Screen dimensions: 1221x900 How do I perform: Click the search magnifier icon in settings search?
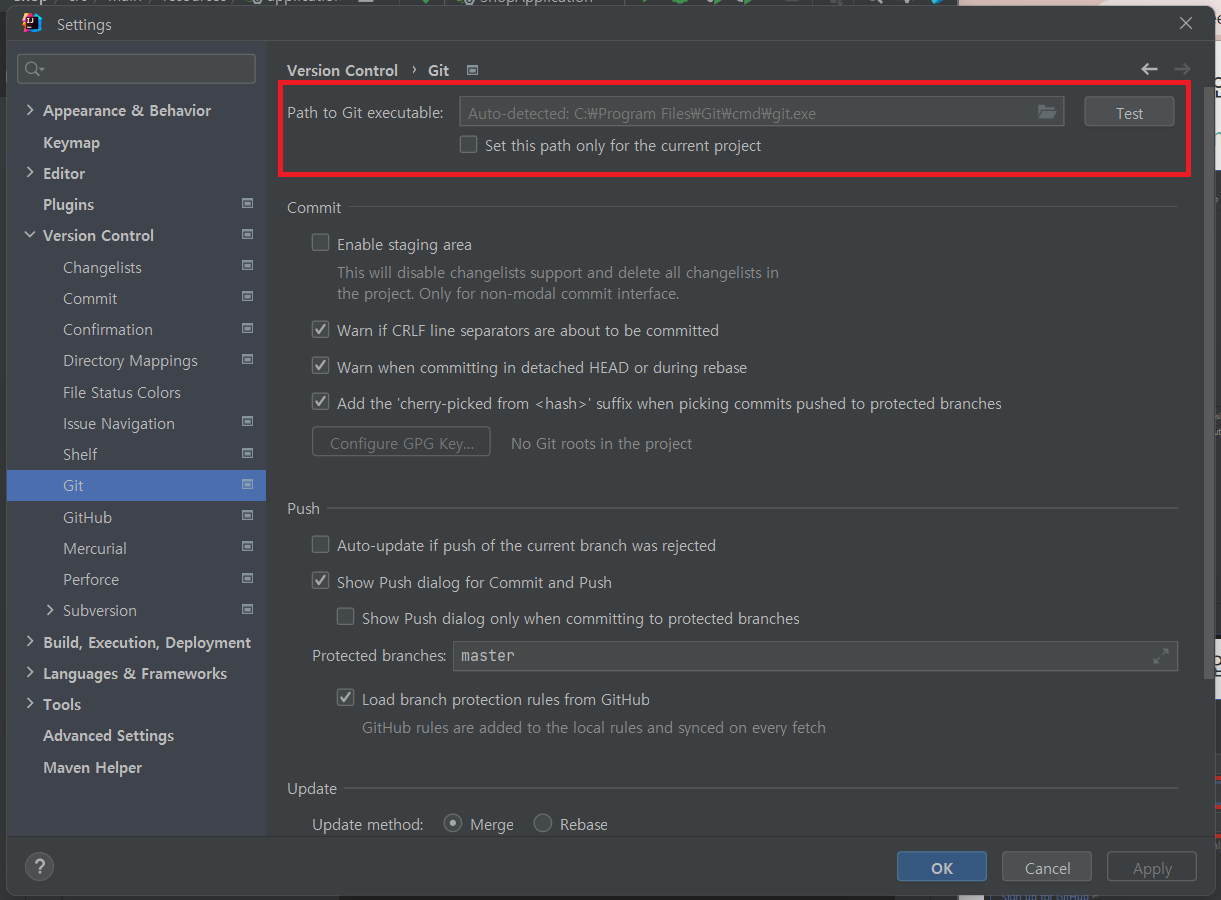point(33,69)
